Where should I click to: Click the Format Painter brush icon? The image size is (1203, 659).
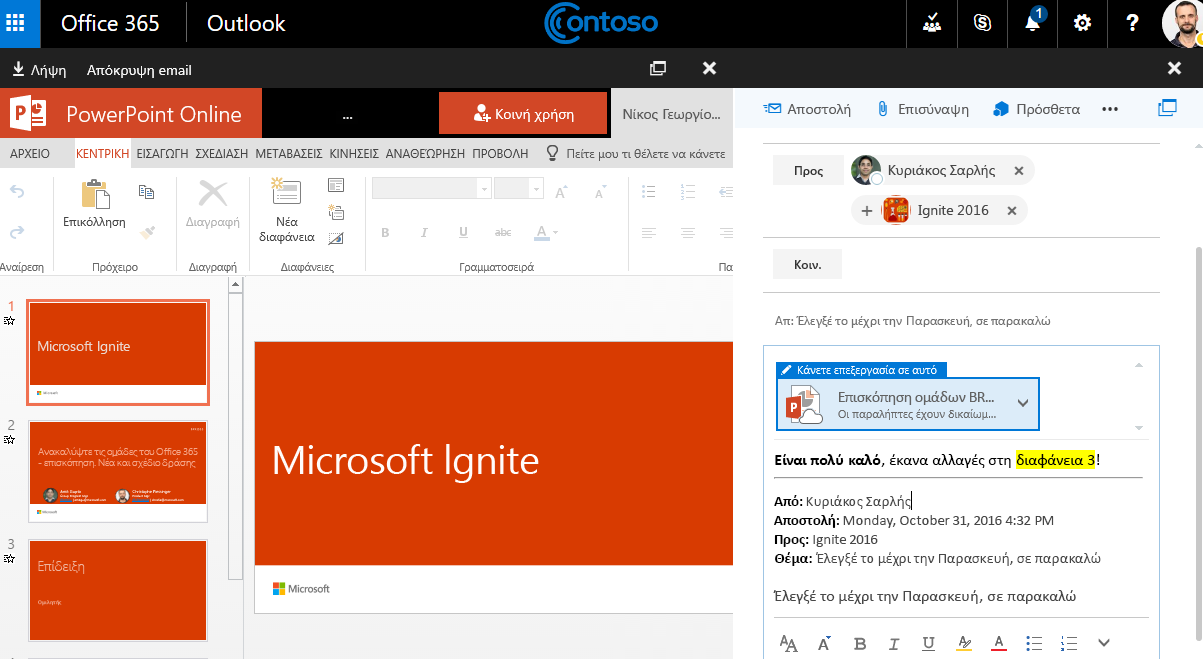pyautogui.click(x=147, y=232)
